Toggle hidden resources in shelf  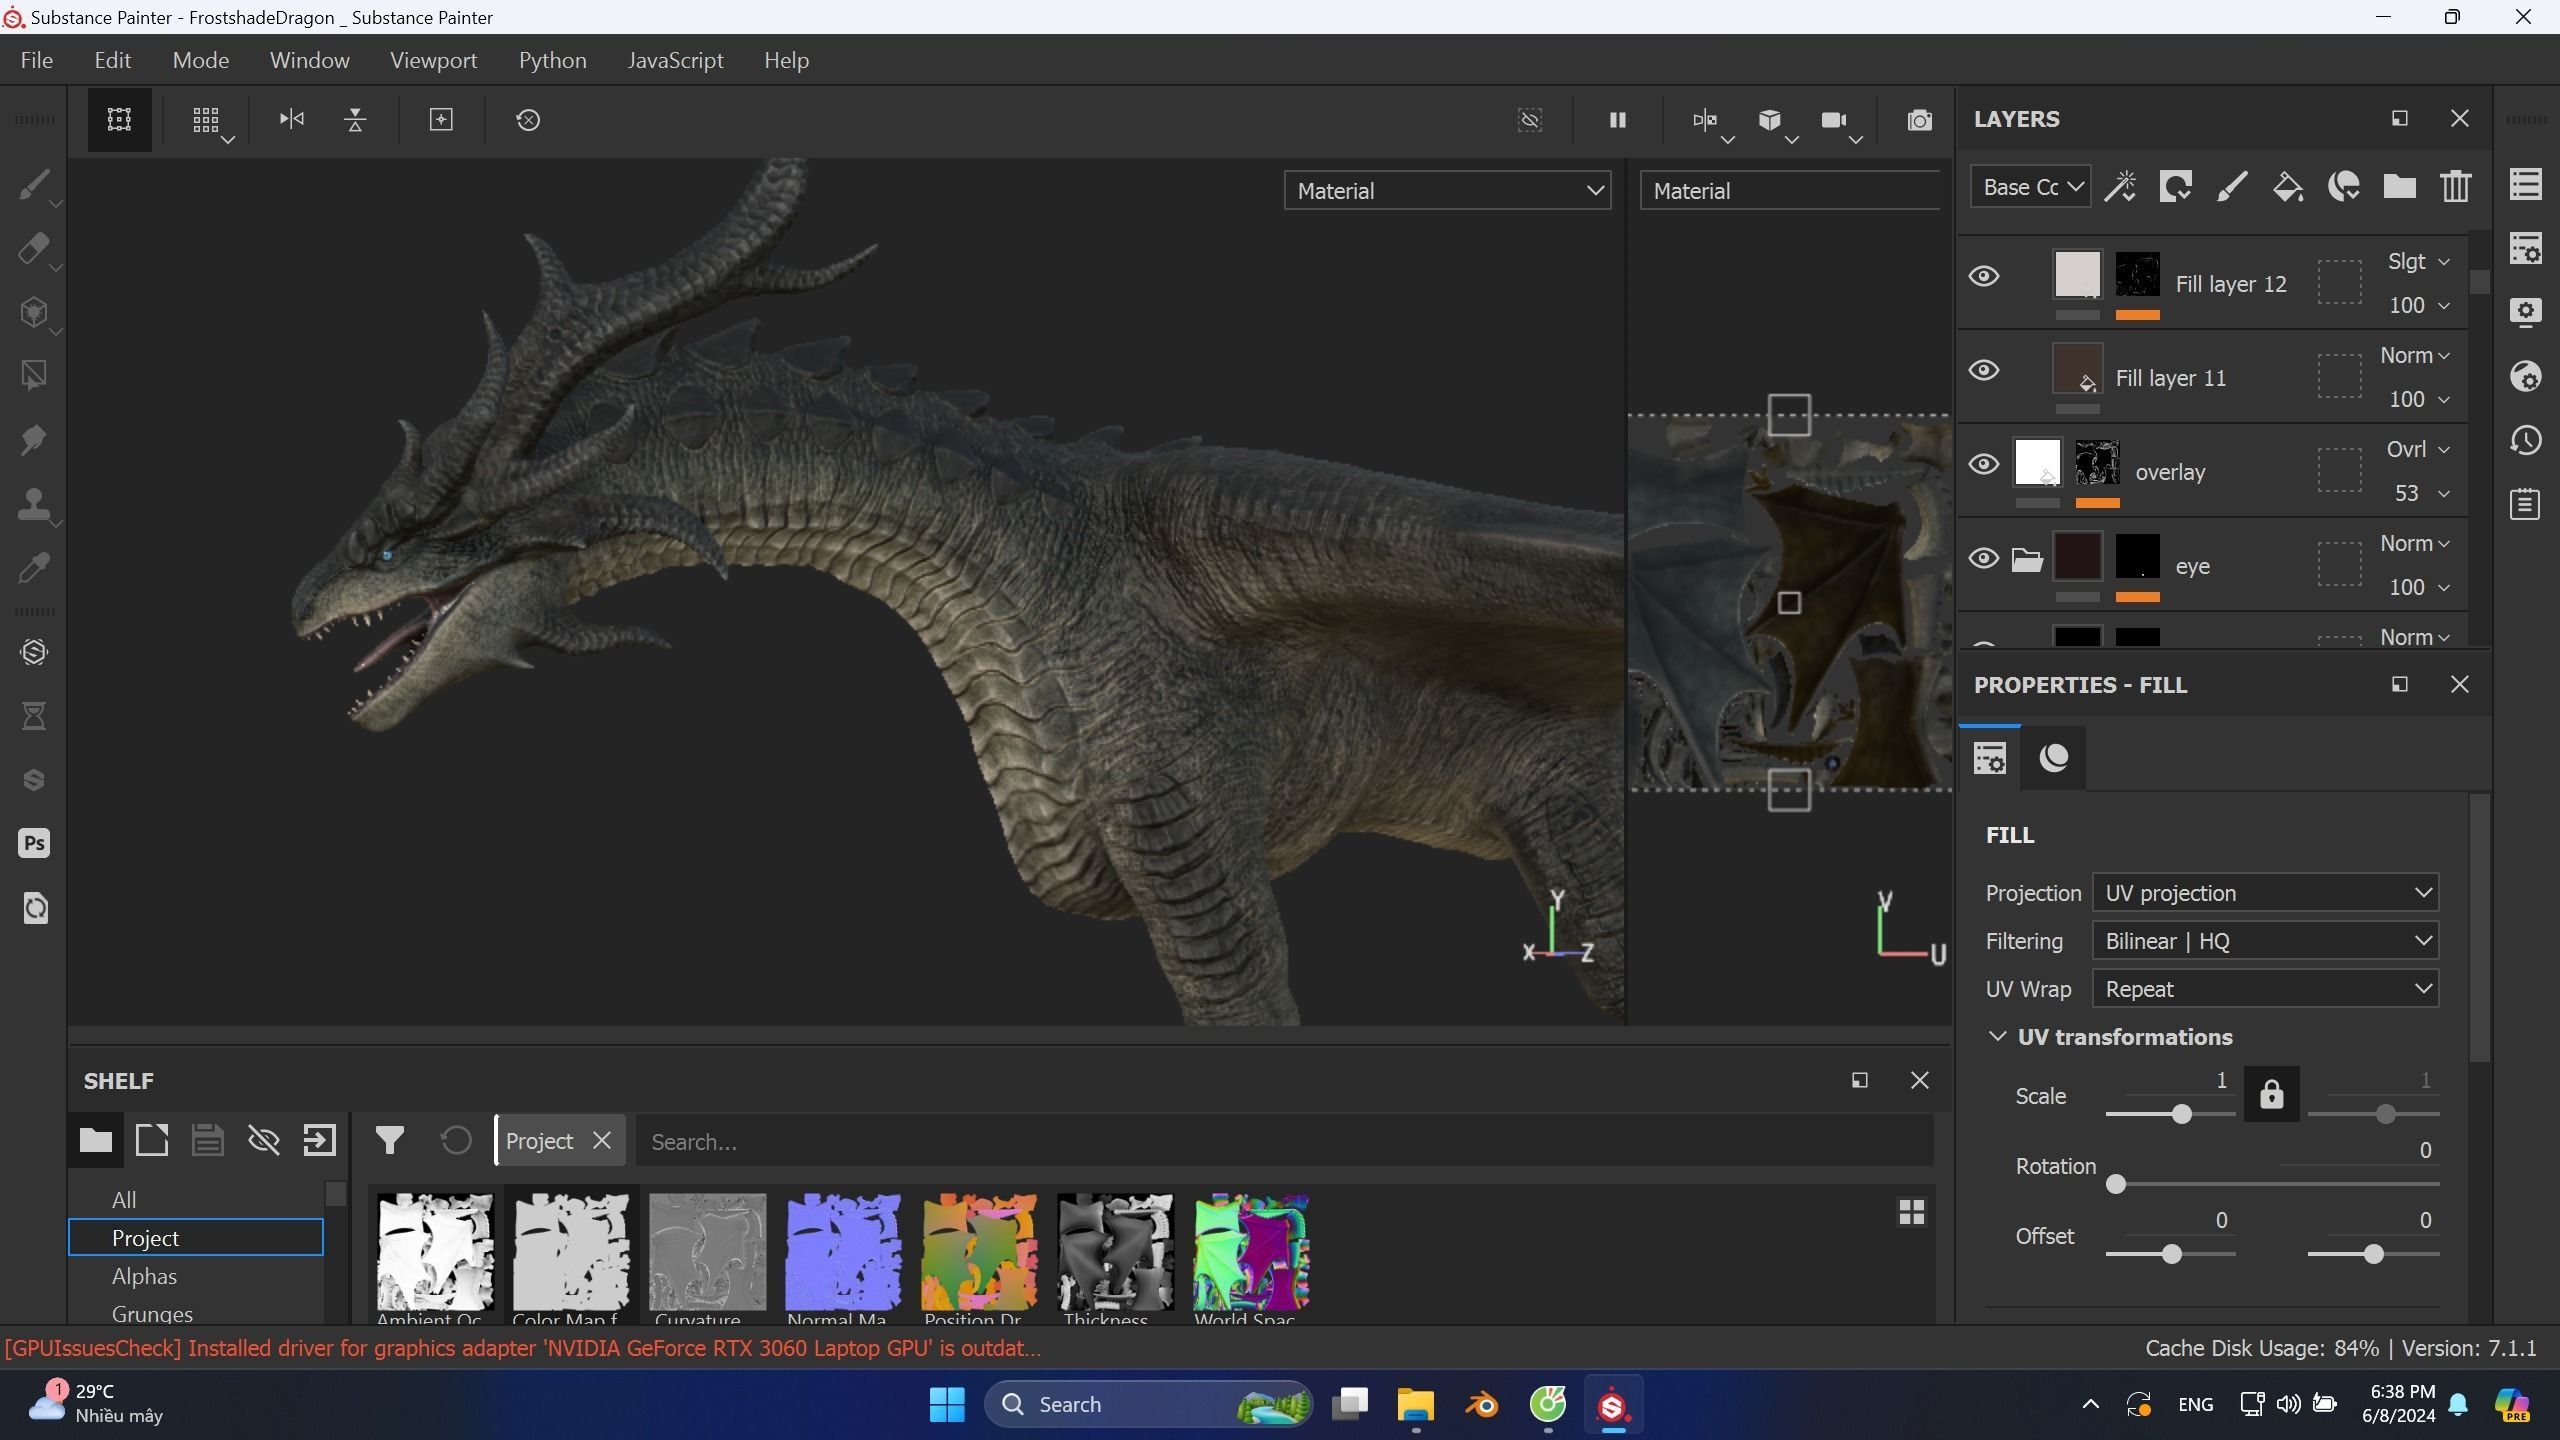[x=263, y=1140]
